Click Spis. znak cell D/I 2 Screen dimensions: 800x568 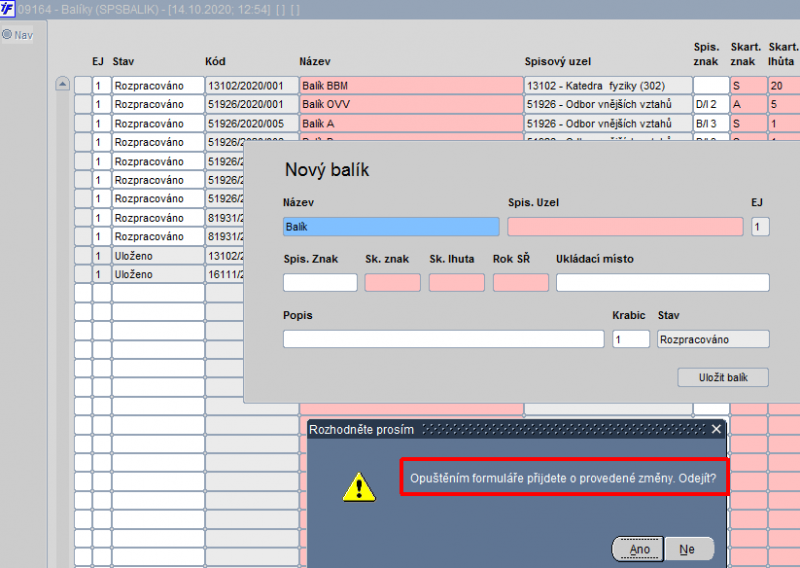click(711, 105)
